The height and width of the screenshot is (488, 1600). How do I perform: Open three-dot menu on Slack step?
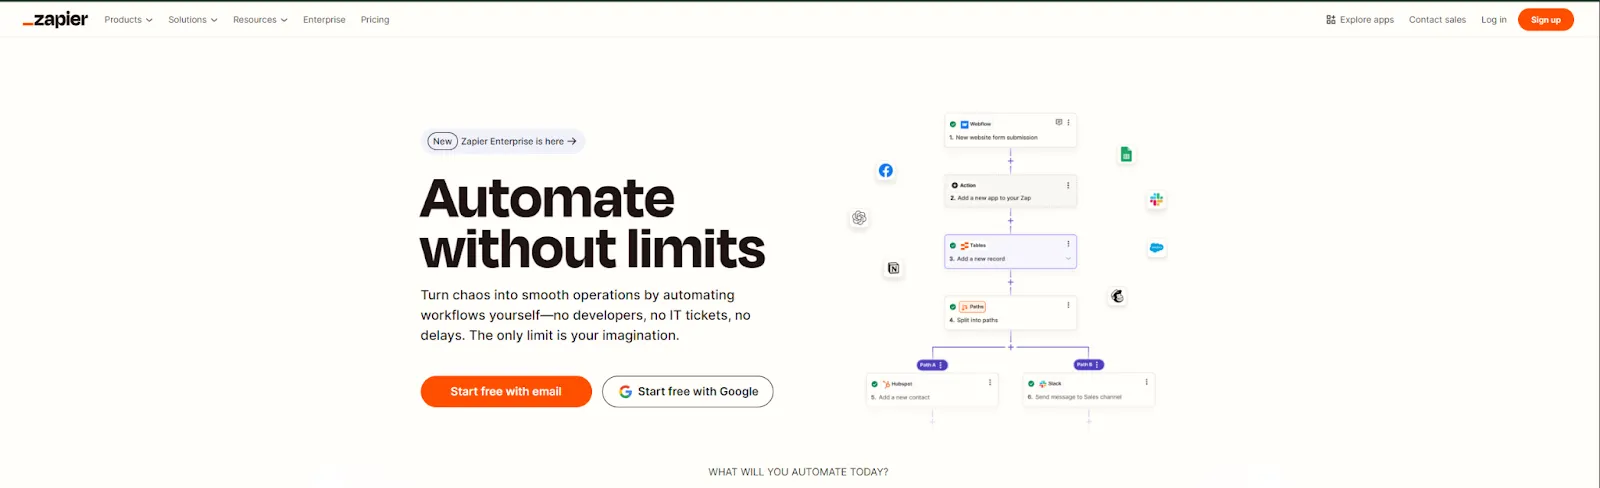pos(1146,382)
